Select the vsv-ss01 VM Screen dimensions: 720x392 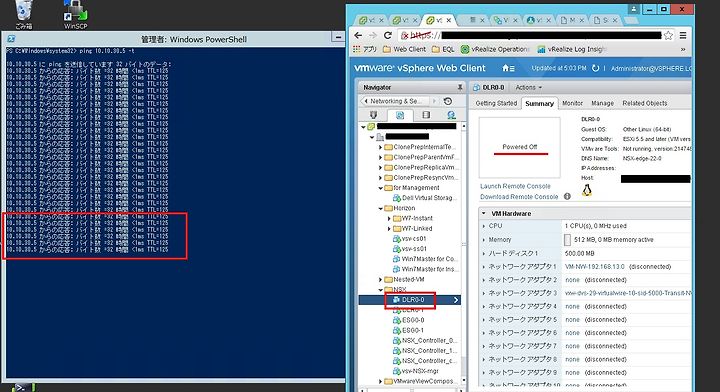410,249
